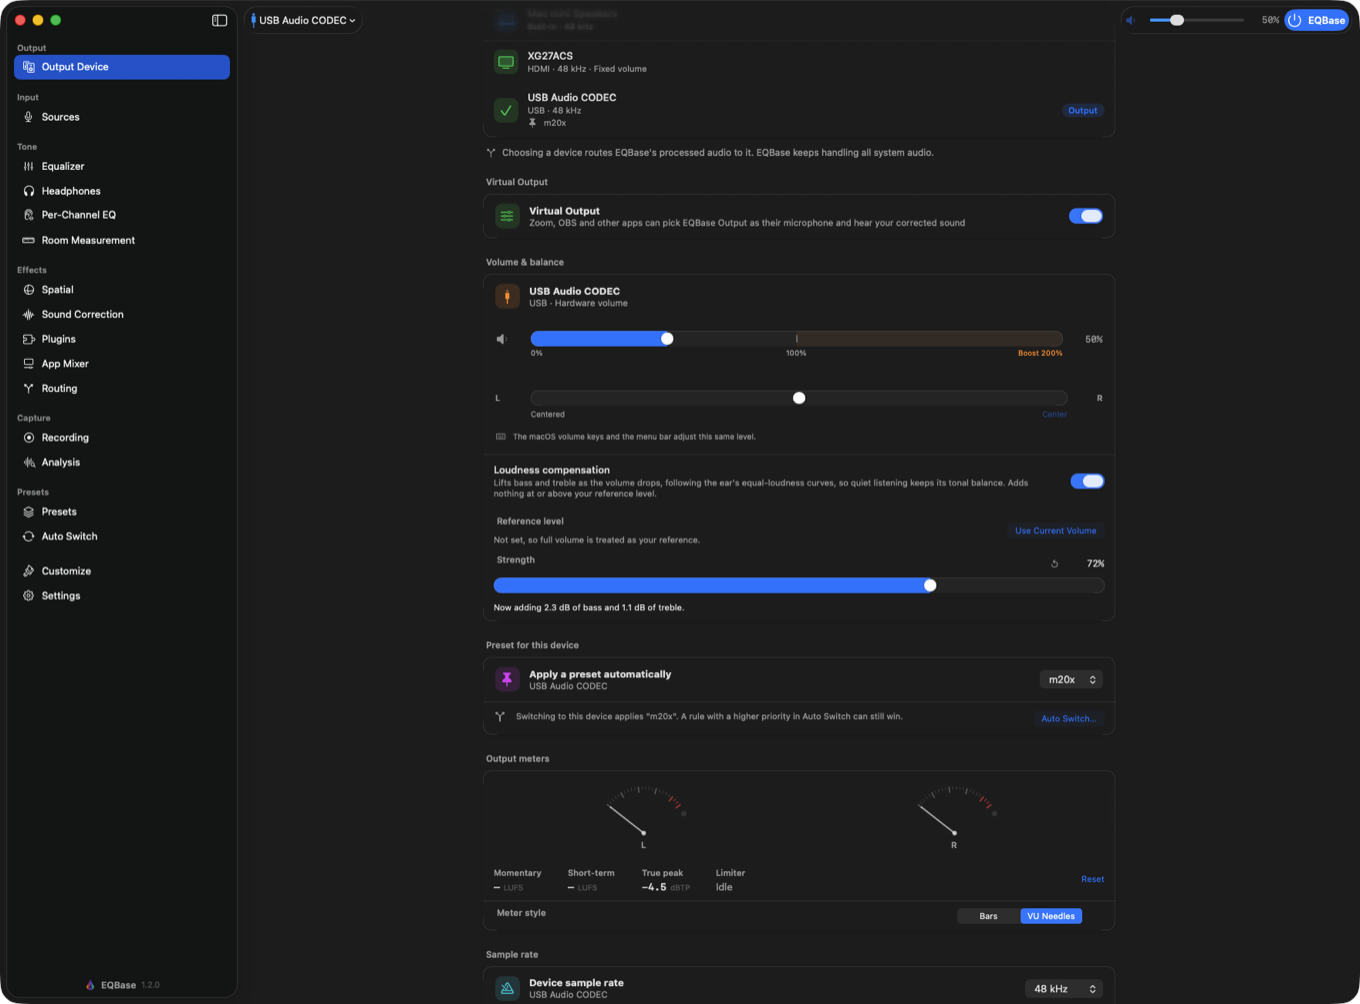
Task: Click the Sound Correction waveform icon
Action: [x=28, y=314]
